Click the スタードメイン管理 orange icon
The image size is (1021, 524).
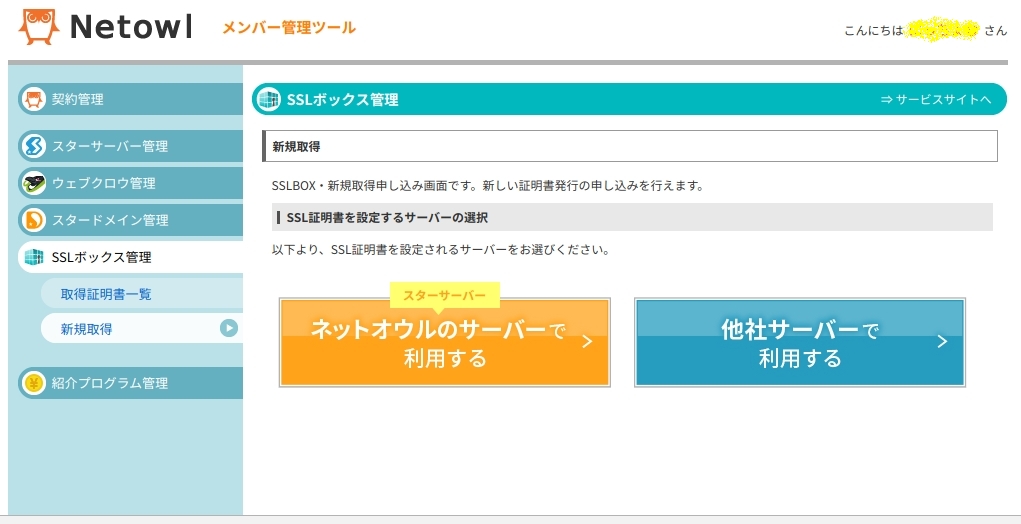pyautogui.click(x=33, y=220)
